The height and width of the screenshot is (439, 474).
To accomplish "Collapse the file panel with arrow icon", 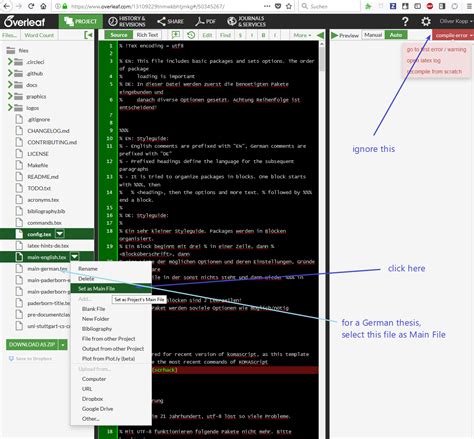I will 88,35.
